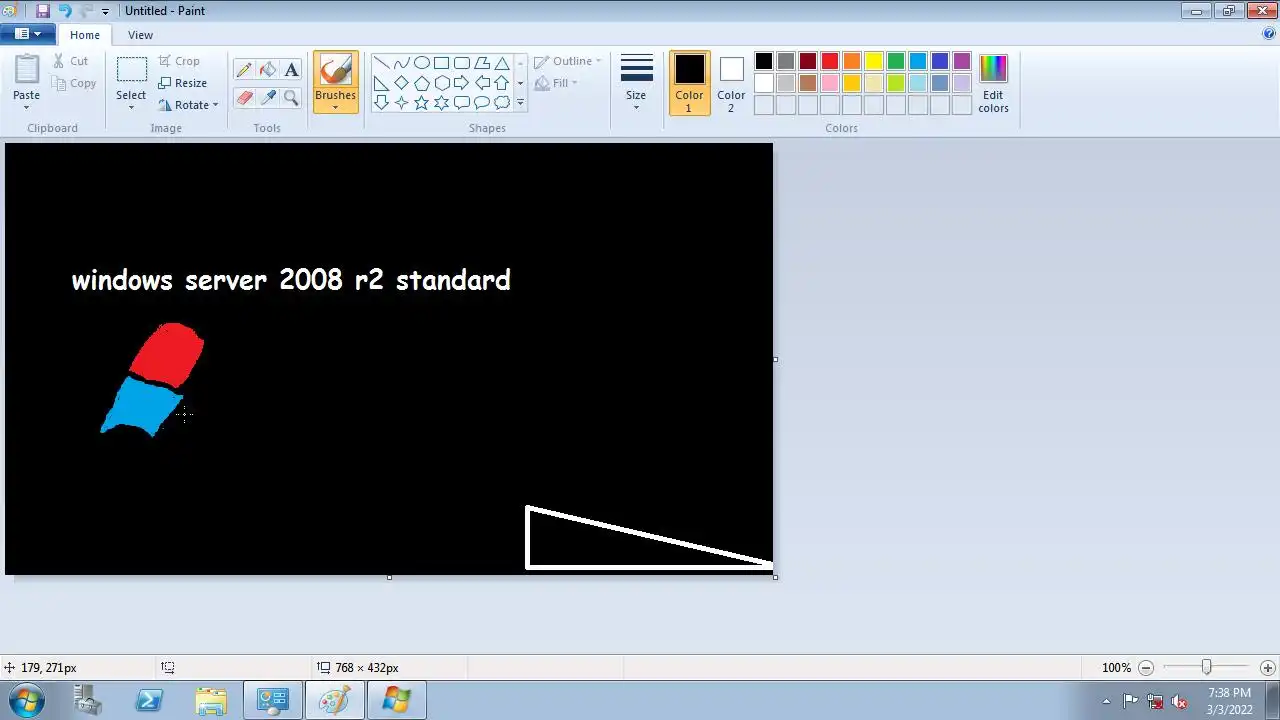Open the Windows Start orb
Screen dimensions: 1280x720
pos(27,700)
